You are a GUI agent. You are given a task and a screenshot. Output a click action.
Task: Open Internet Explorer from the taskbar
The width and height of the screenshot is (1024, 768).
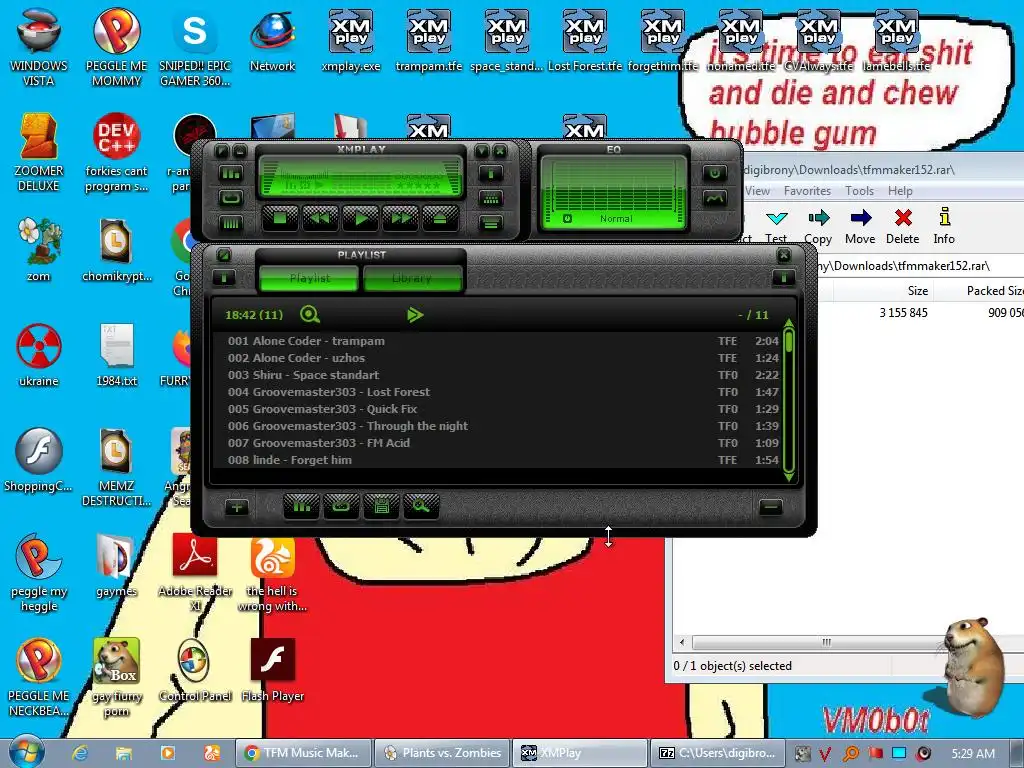coord(80,754)
